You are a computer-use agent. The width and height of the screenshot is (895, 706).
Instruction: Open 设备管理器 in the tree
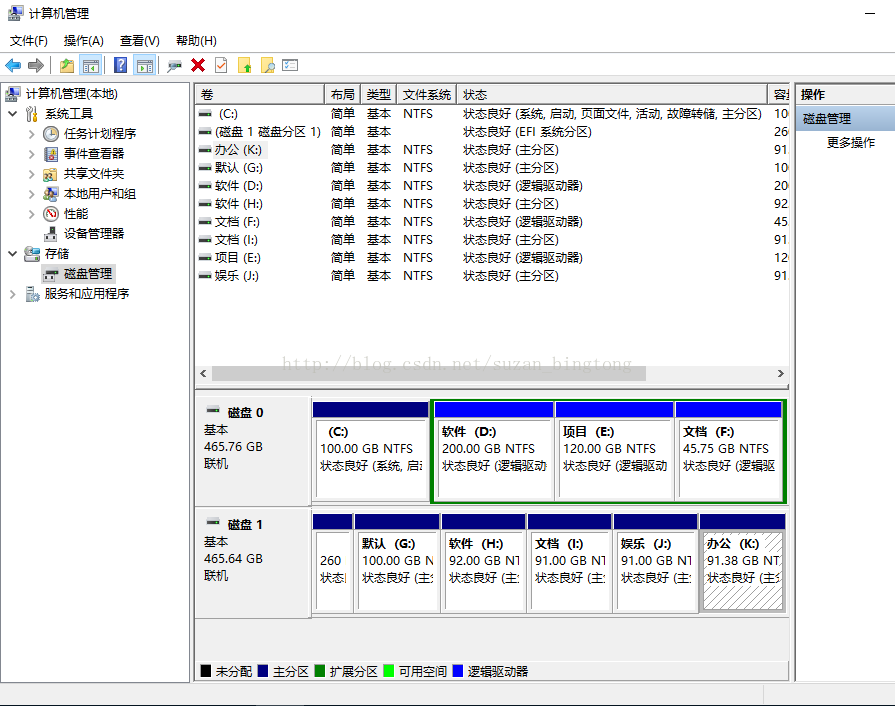pos(94,233)
